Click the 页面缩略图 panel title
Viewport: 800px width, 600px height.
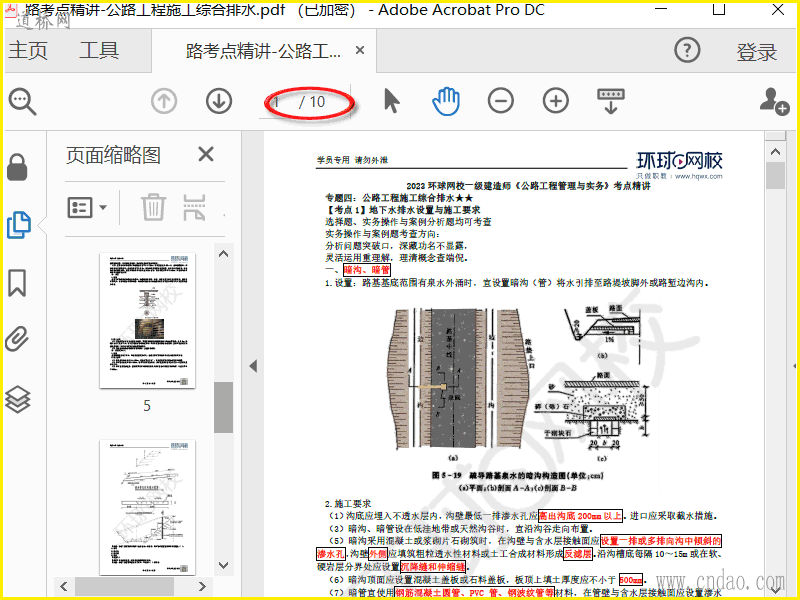pos(113,155)
